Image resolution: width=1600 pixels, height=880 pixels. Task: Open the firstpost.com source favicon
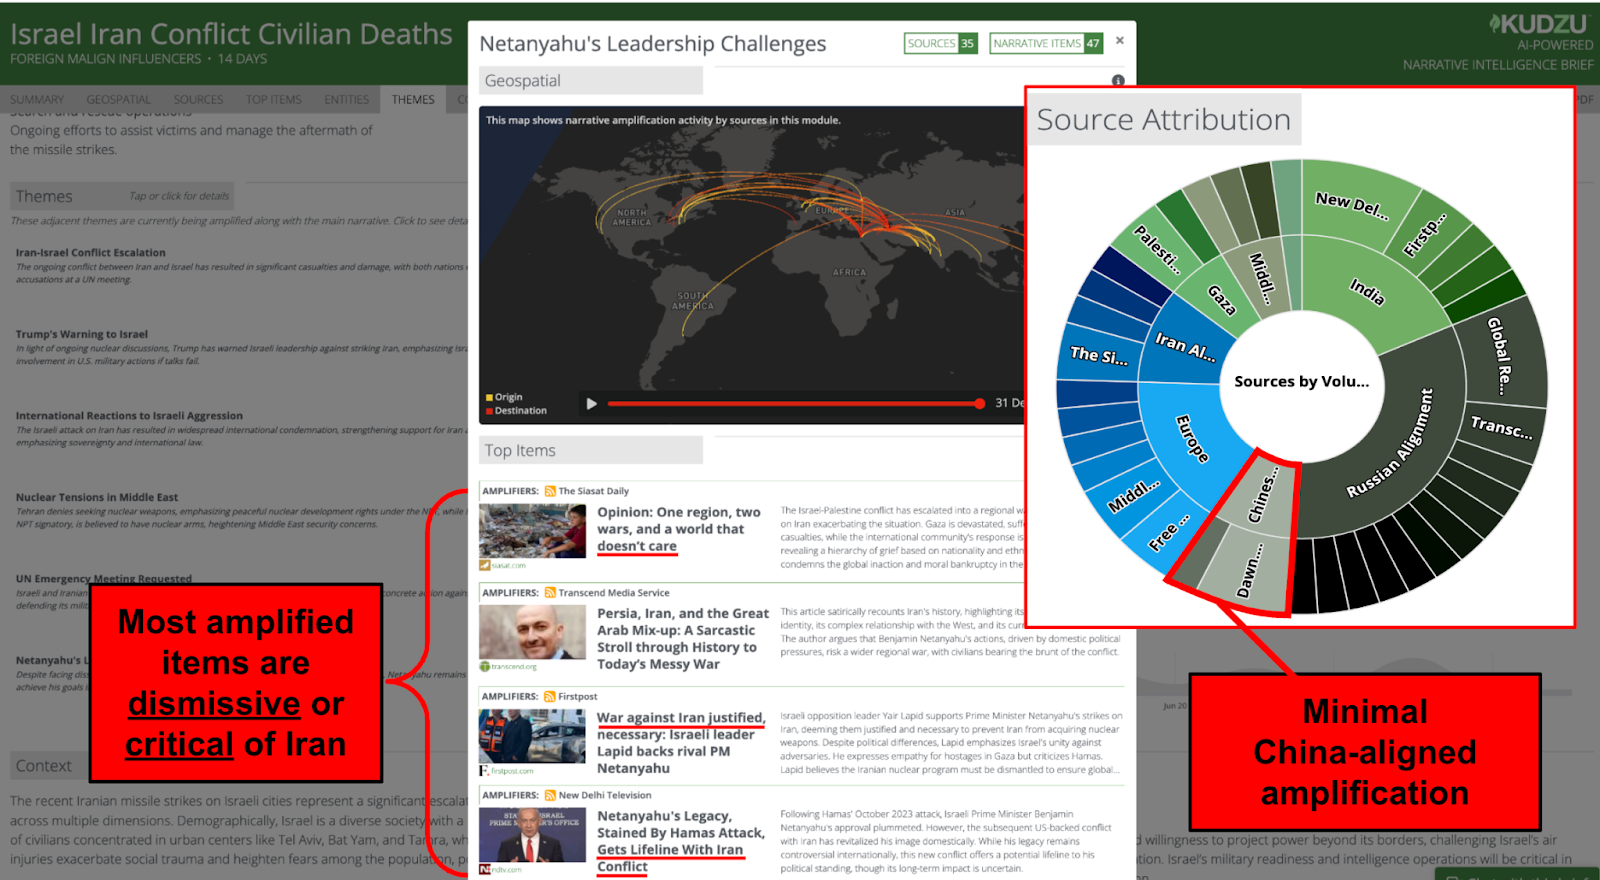tap(485, 770)
